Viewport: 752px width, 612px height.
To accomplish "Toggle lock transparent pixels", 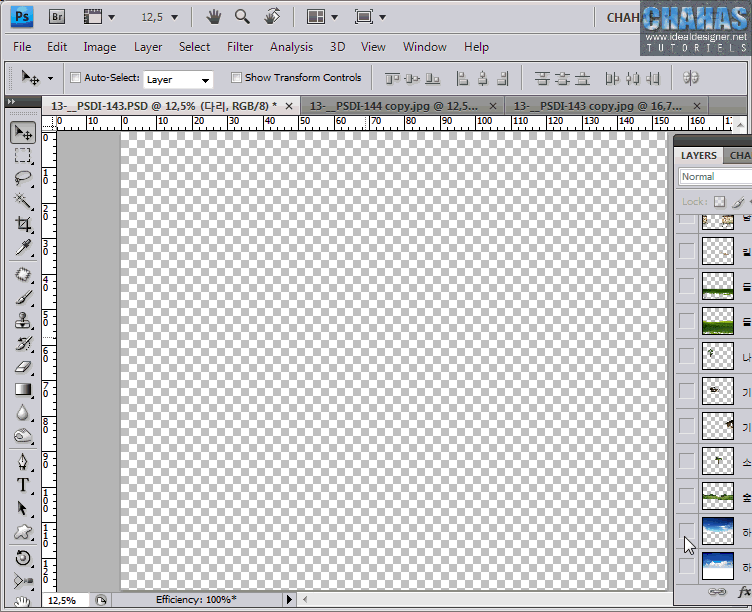I will pos(719,202).
